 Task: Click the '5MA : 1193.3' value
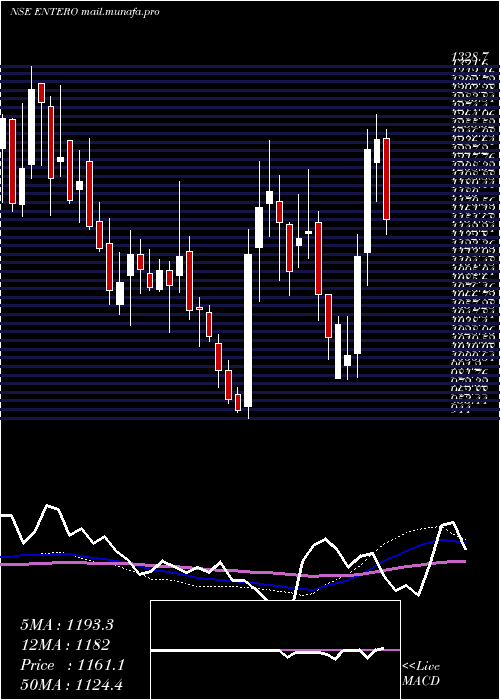(67, 625)
